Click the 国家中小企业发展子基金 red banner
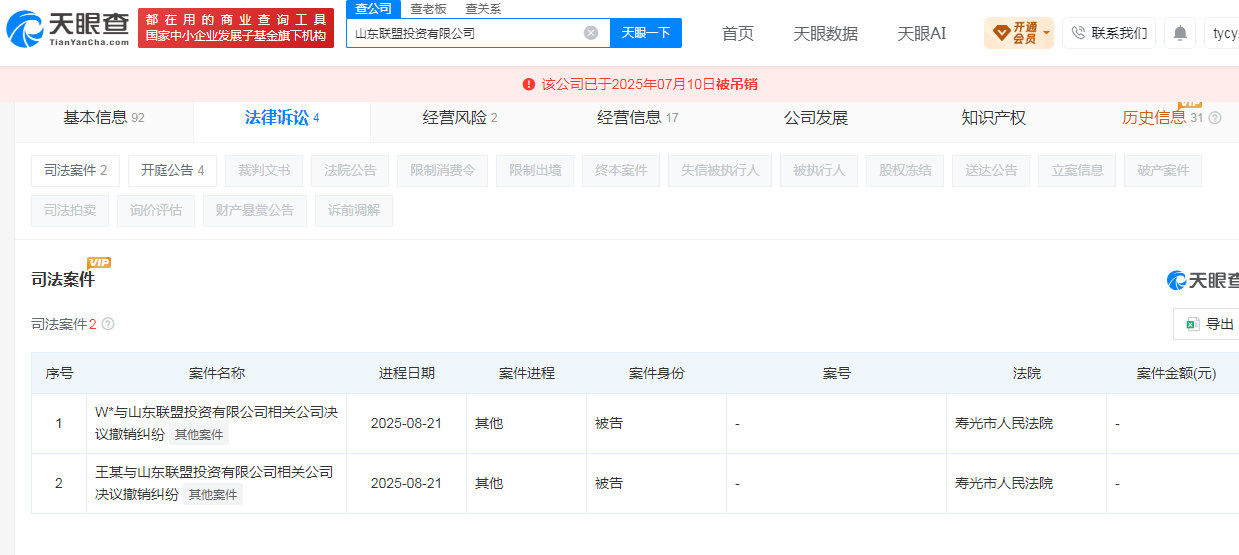The width and height of the screenshot is (1239, 555). pyautogui.click(x=236, y=28)
